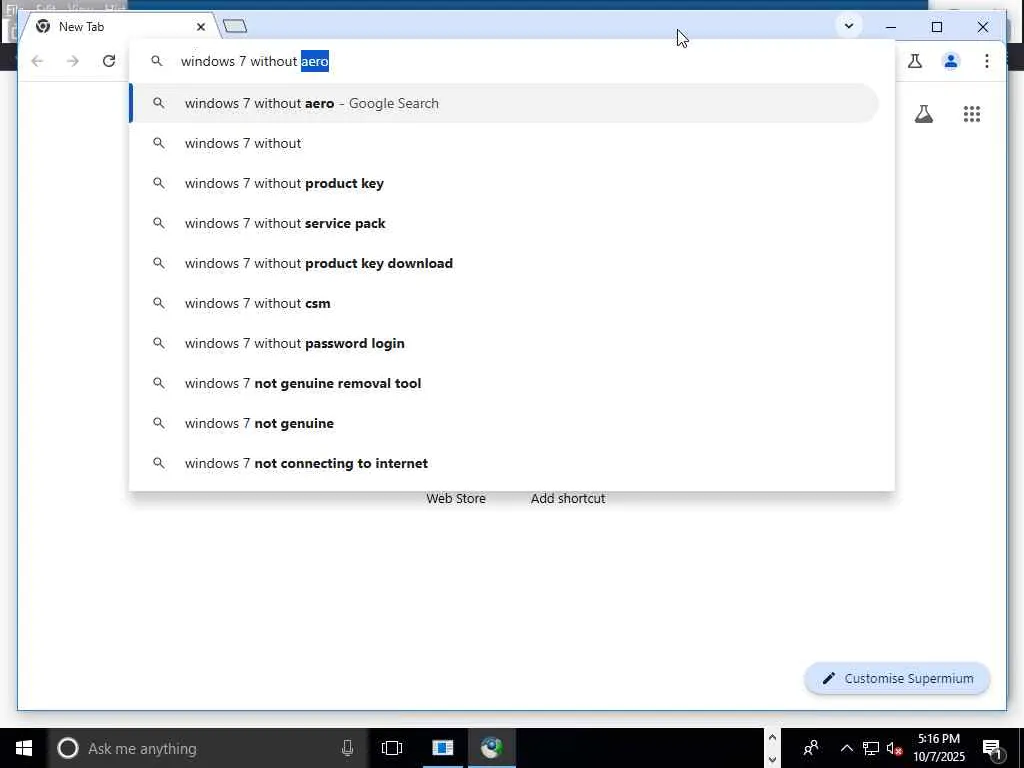Click the search icon in the address bar
Screen dimensions: 1024x768
pyautogui.click(x=157, y=61)
